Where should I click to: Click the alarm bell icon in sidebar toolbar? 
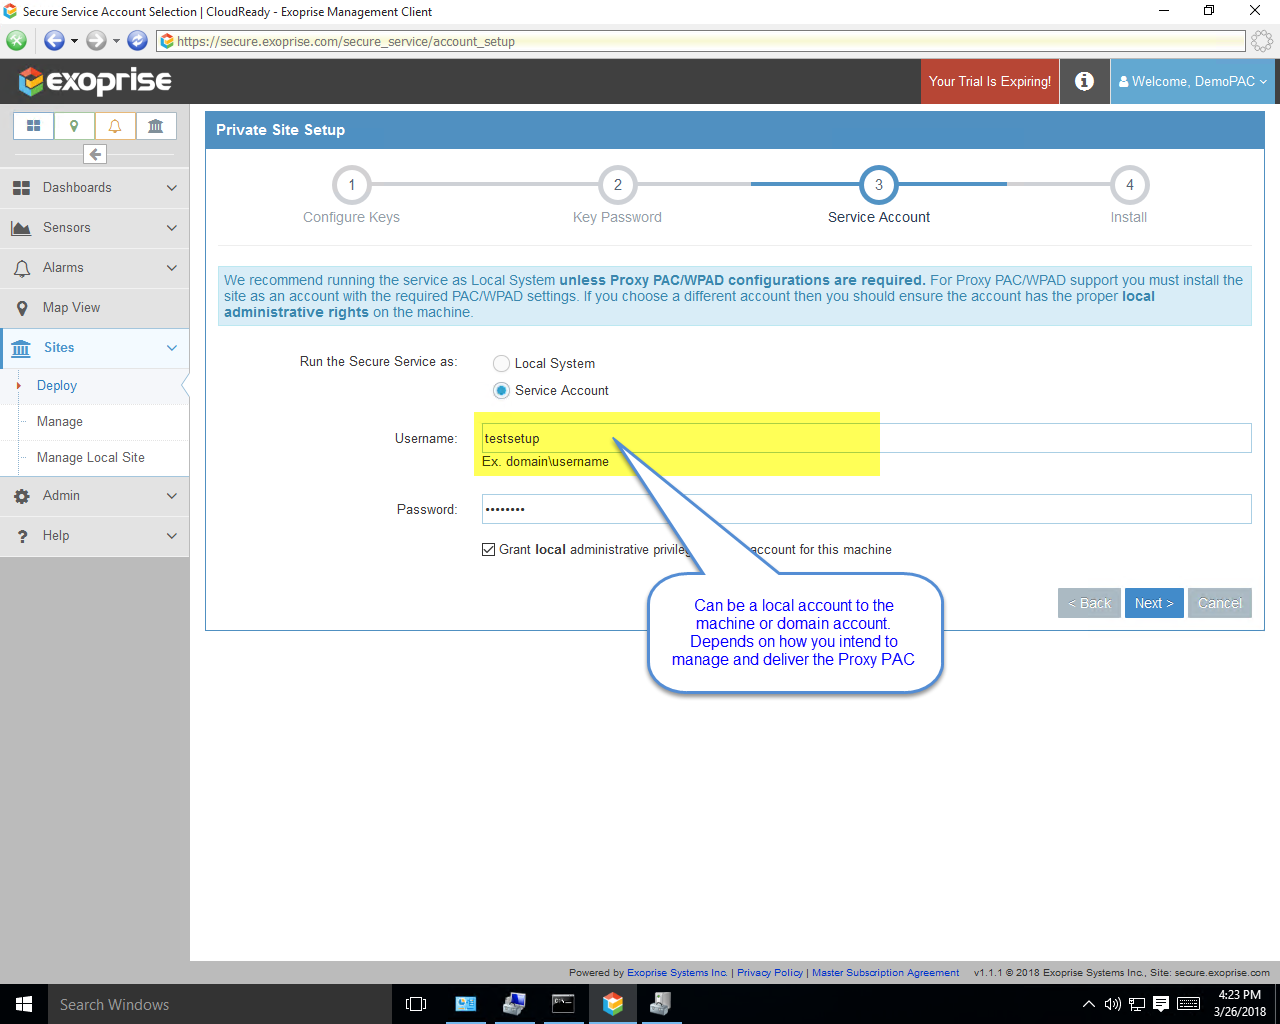115,126
